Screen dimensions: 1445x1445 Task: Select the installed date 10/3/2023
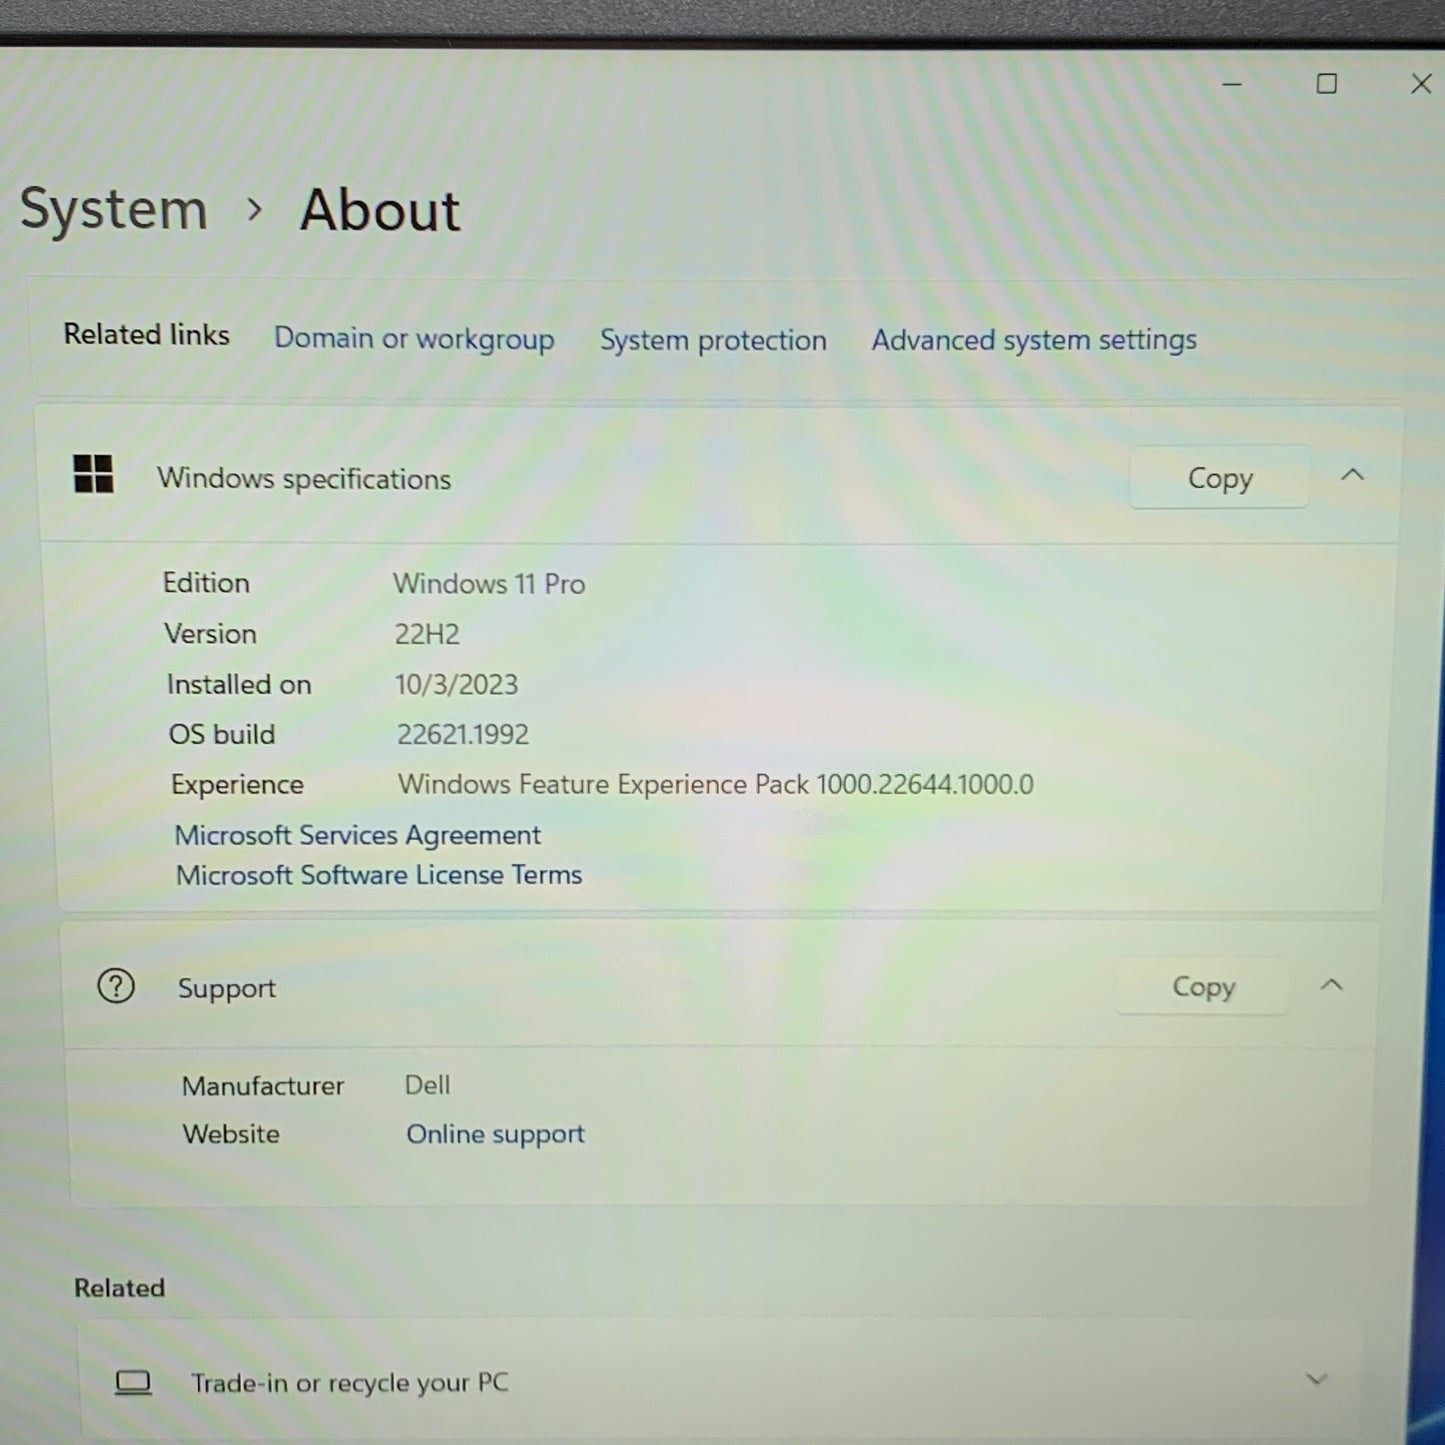pos(457,685)
